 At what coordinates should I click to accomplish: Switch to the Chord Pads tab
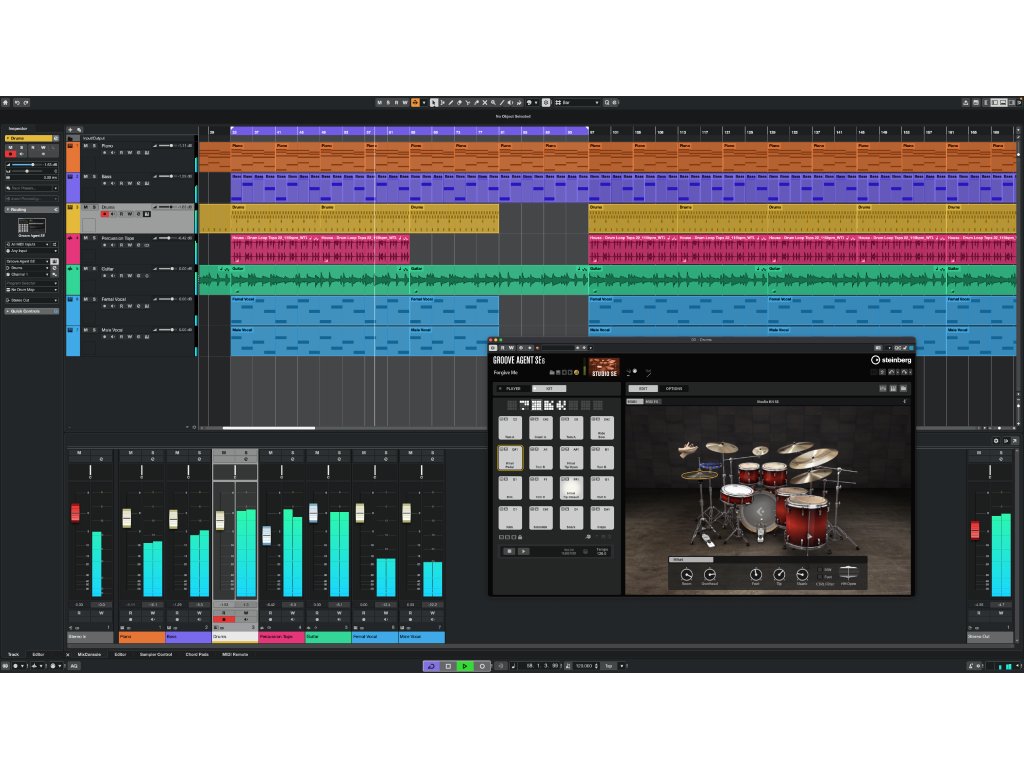point(196,654)
